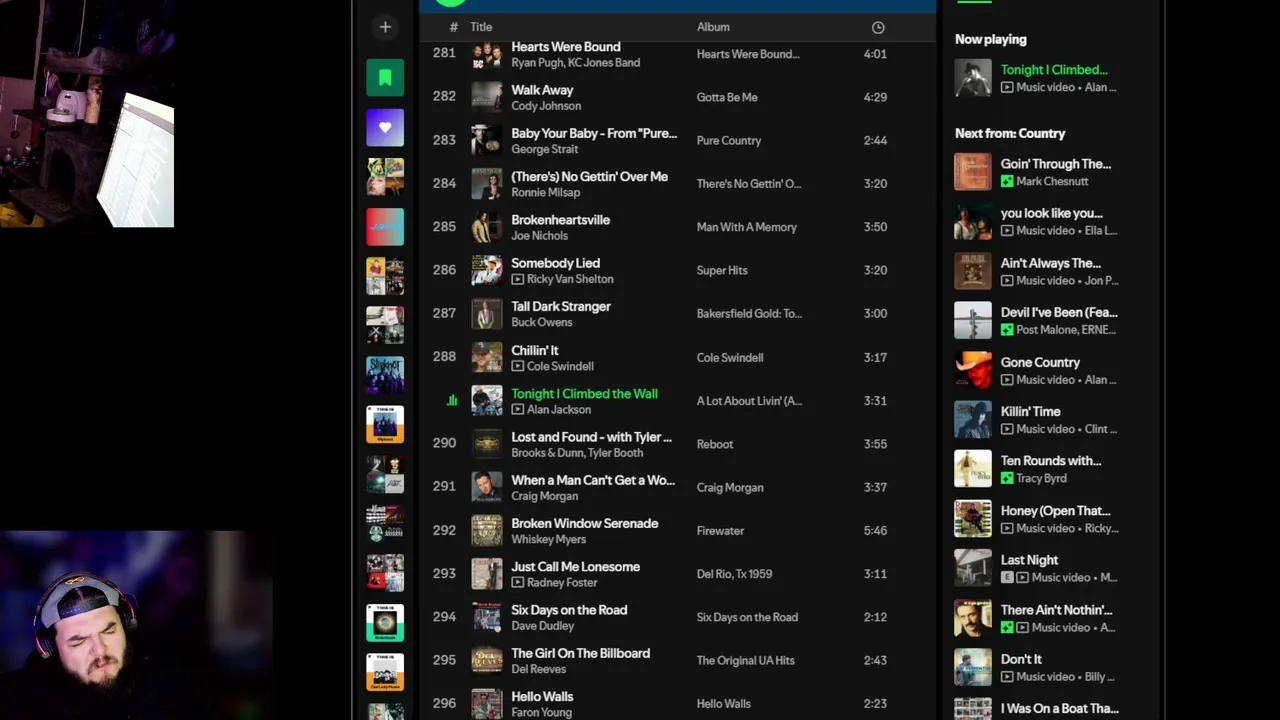Click music video icon under Don't It
The width and height of the screenshot is (1280, 720).
[1007, 676]
